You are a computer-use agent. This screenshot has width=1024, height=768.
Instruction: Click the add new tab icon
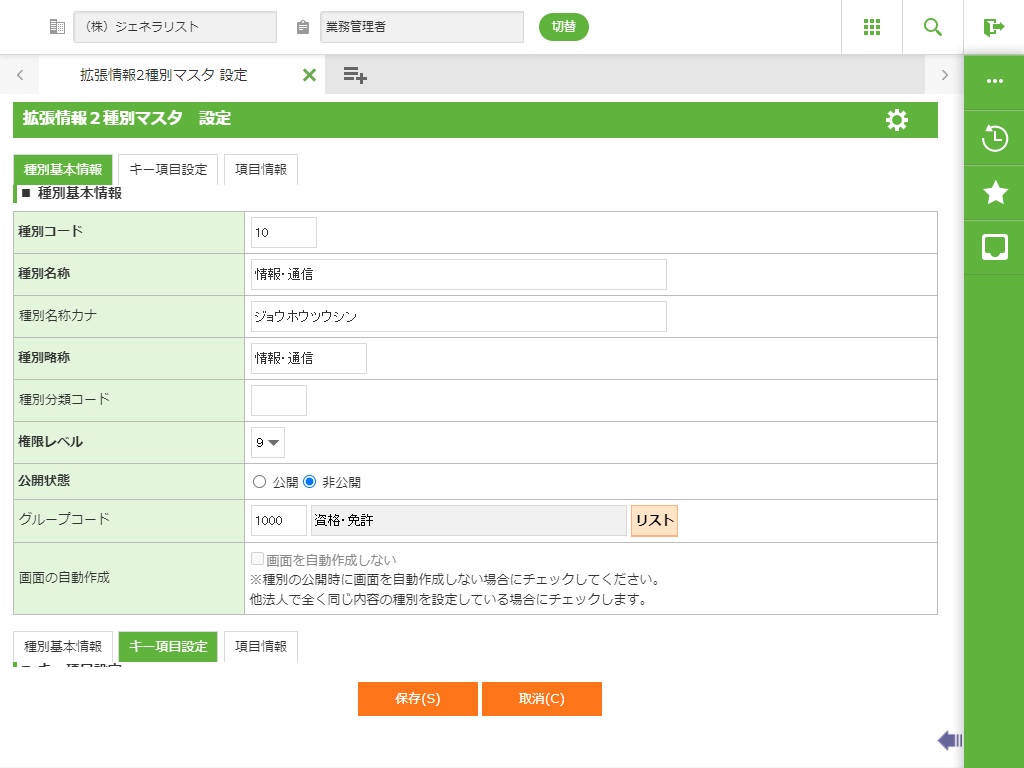(x=355, y=75)
